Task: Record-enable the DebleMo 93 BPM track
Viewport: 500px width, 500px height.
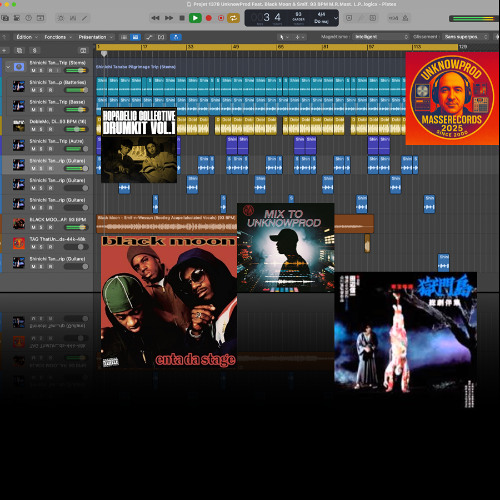Action: coord(50,129)
